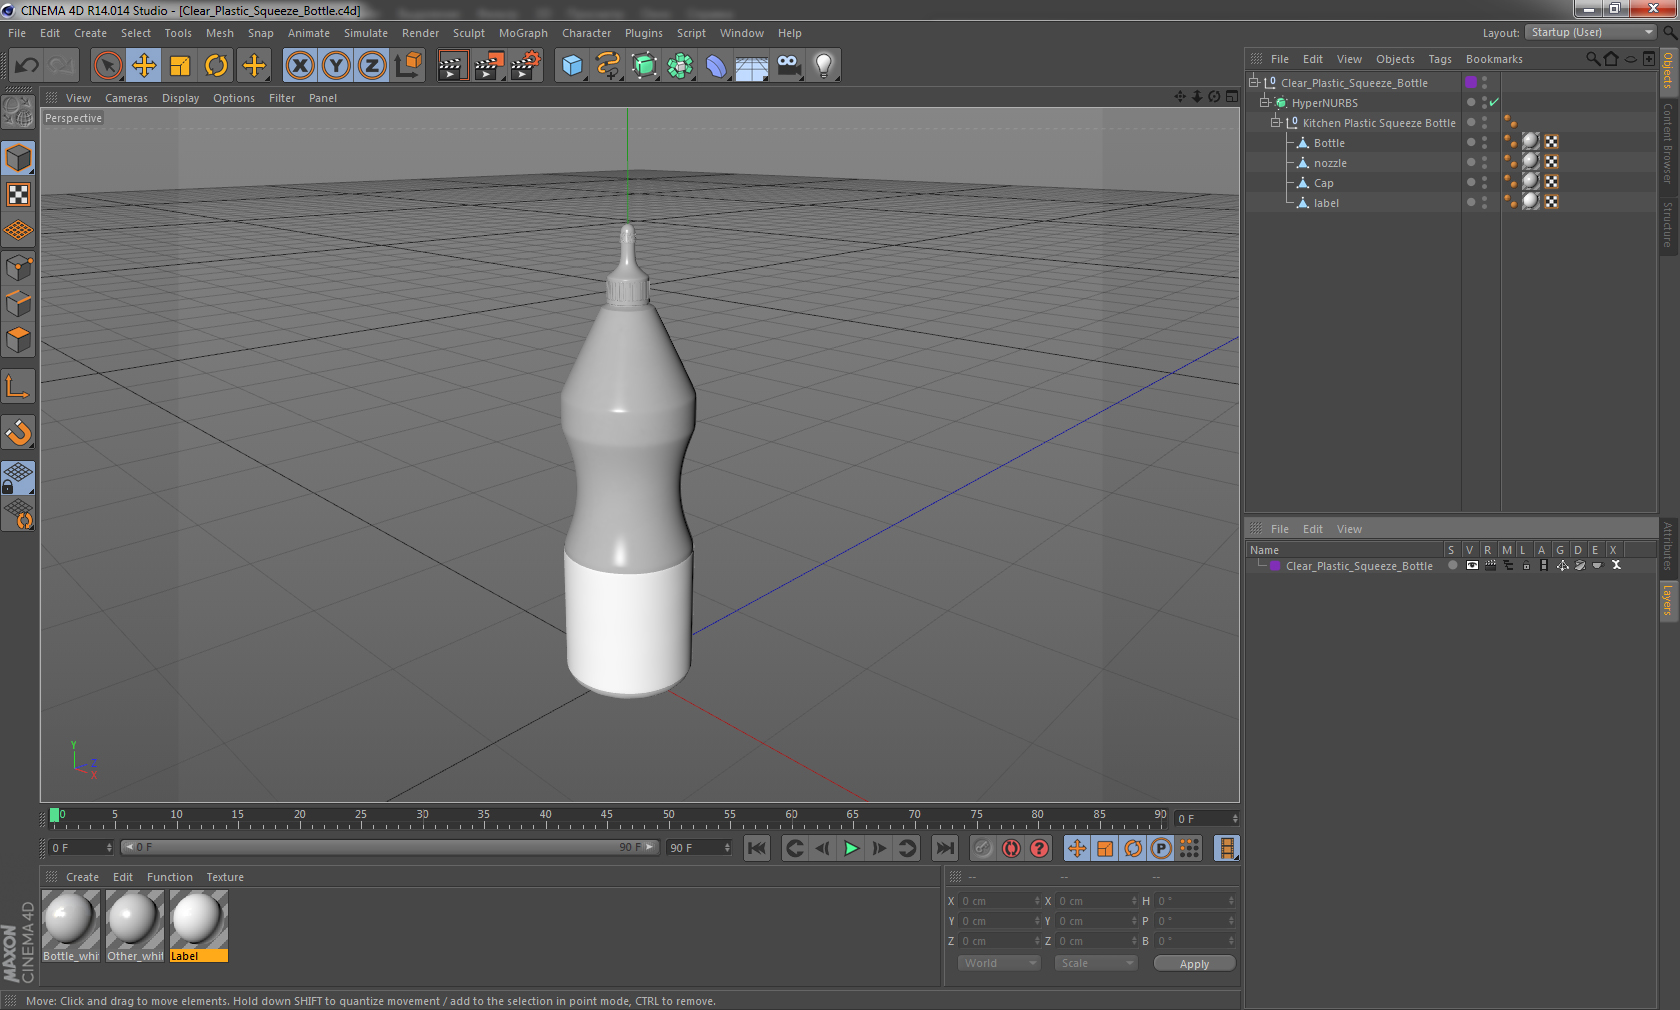This screenshot has width=1680, height=1010.
Task: Open viewport Cameras menu
Action: click(126, 98)
